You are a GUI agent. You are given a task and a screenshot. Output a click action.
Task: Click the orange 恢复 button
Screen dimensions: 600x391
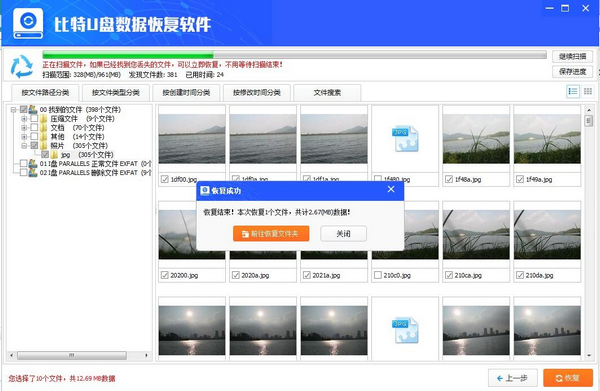click(568, 378)
